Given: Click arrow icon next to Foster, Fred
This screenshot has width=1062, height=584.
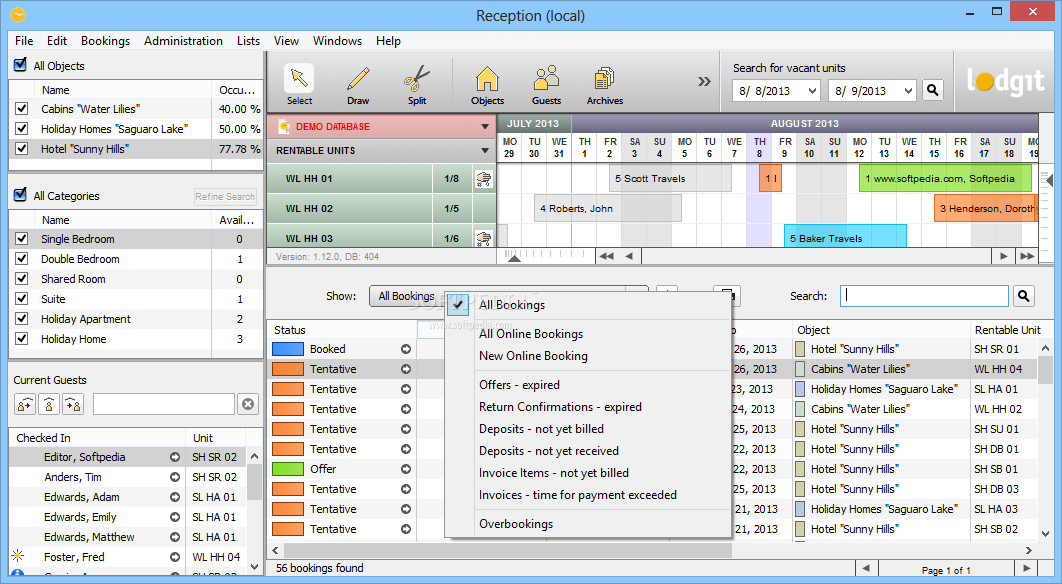Looking at the screenshot, I should click(175, 557).
